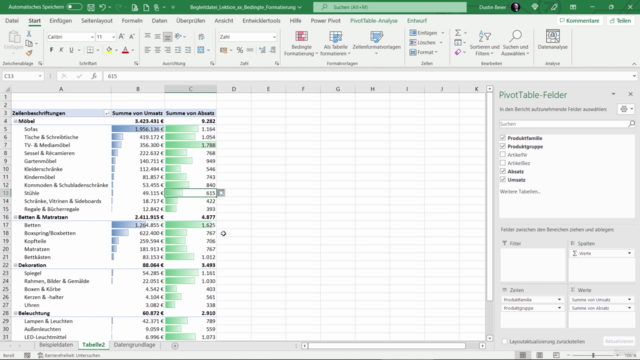Open Suchen und Auswählen
The height and width of the screenshot is (360, 640).
(x=515, y=43)
